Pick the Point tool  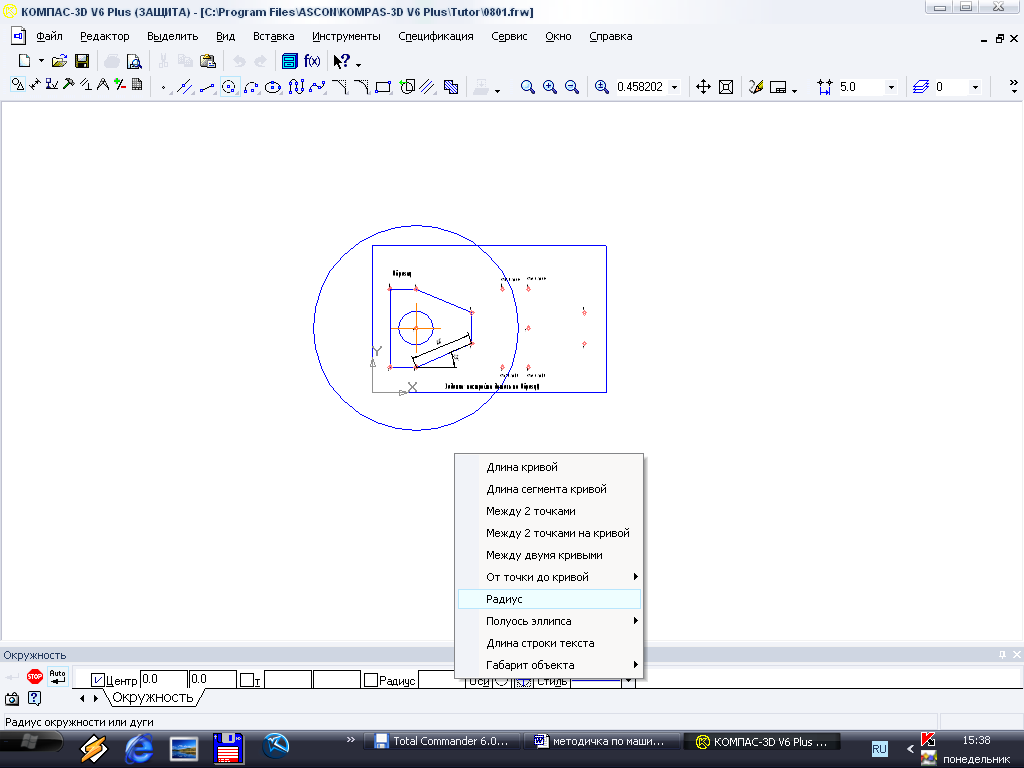click(x=163, y=87)
